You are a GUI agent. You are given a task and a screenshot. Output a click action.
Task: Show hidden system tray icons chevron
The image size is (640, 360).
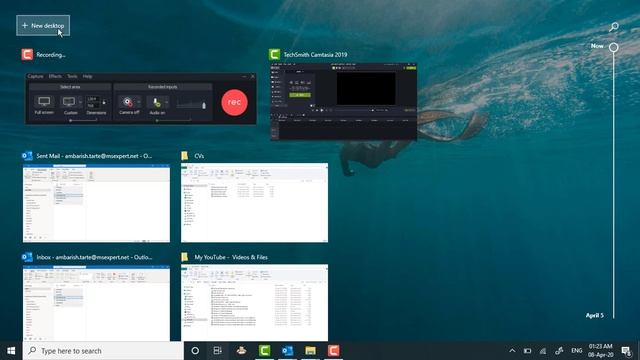[512, 351]
